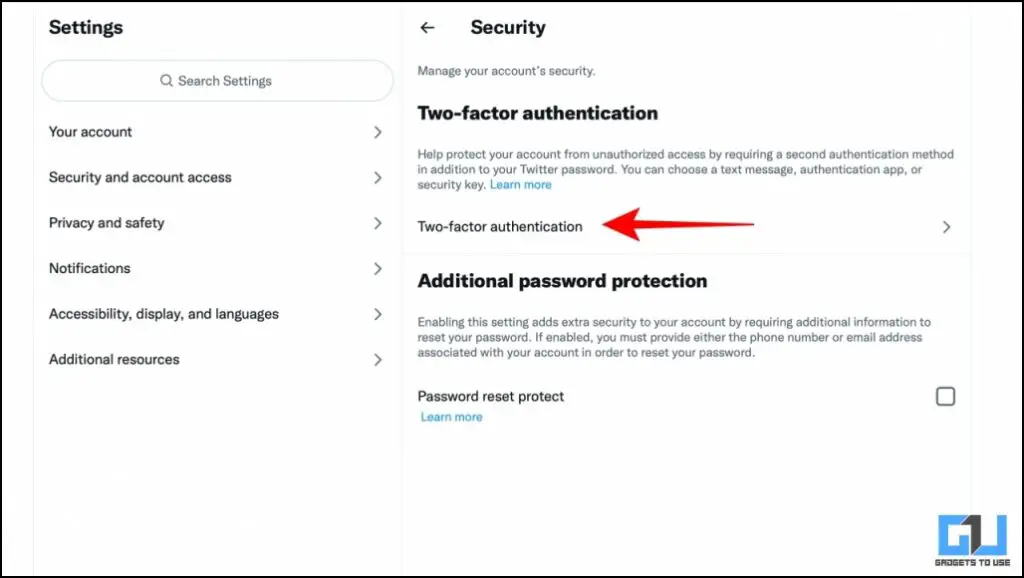
Task: Select Your account menu item
Action: pos(217,132)
